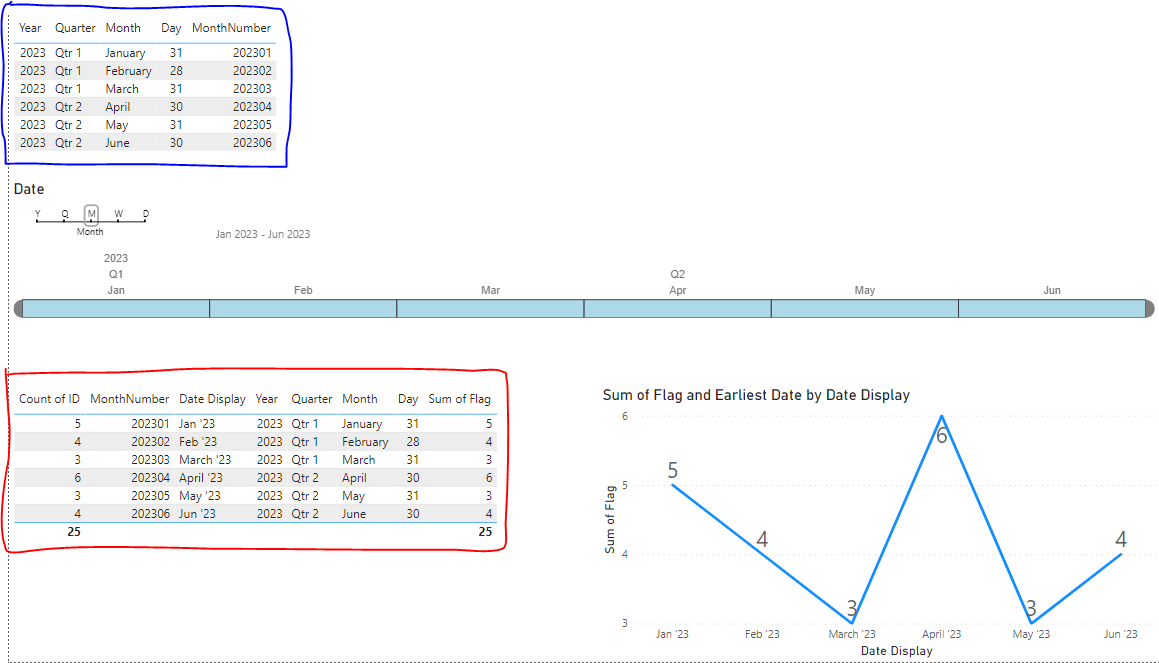Viewport: 1159px width, 663px height.
Task: Select the Y granularity on timeline slicer
Action: click(x=38, y=214)
